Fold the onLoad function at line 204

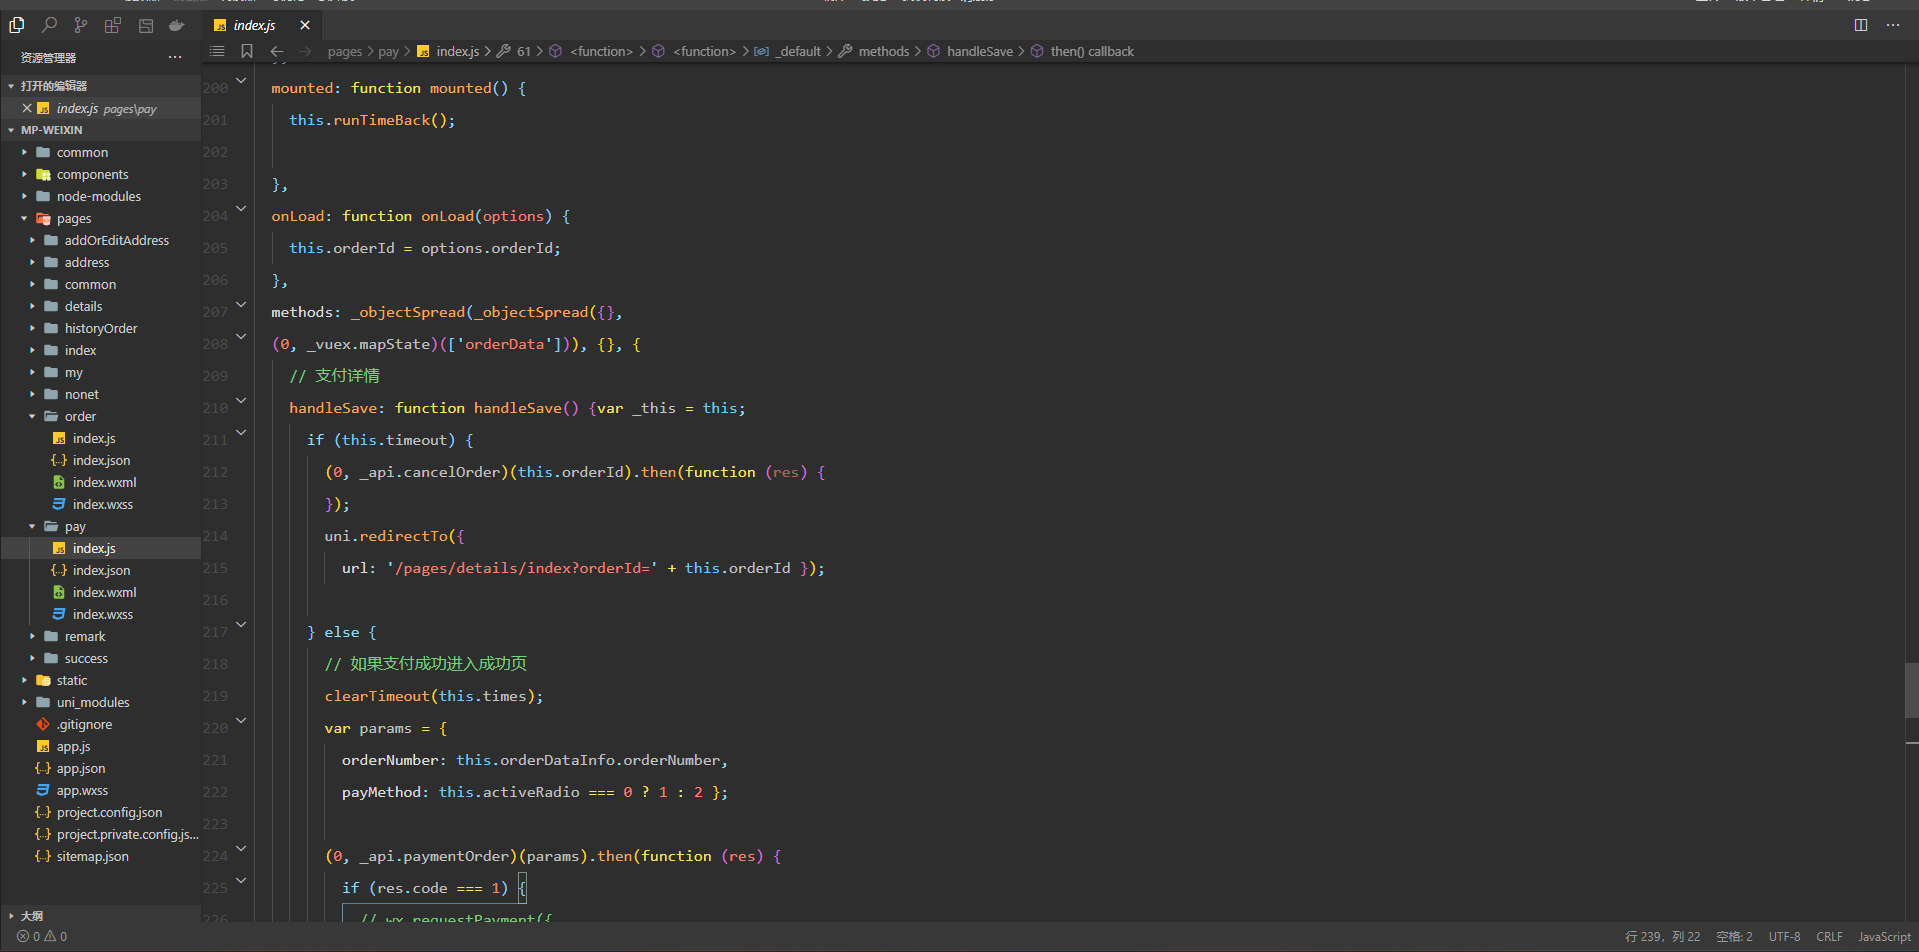[241, 208]
